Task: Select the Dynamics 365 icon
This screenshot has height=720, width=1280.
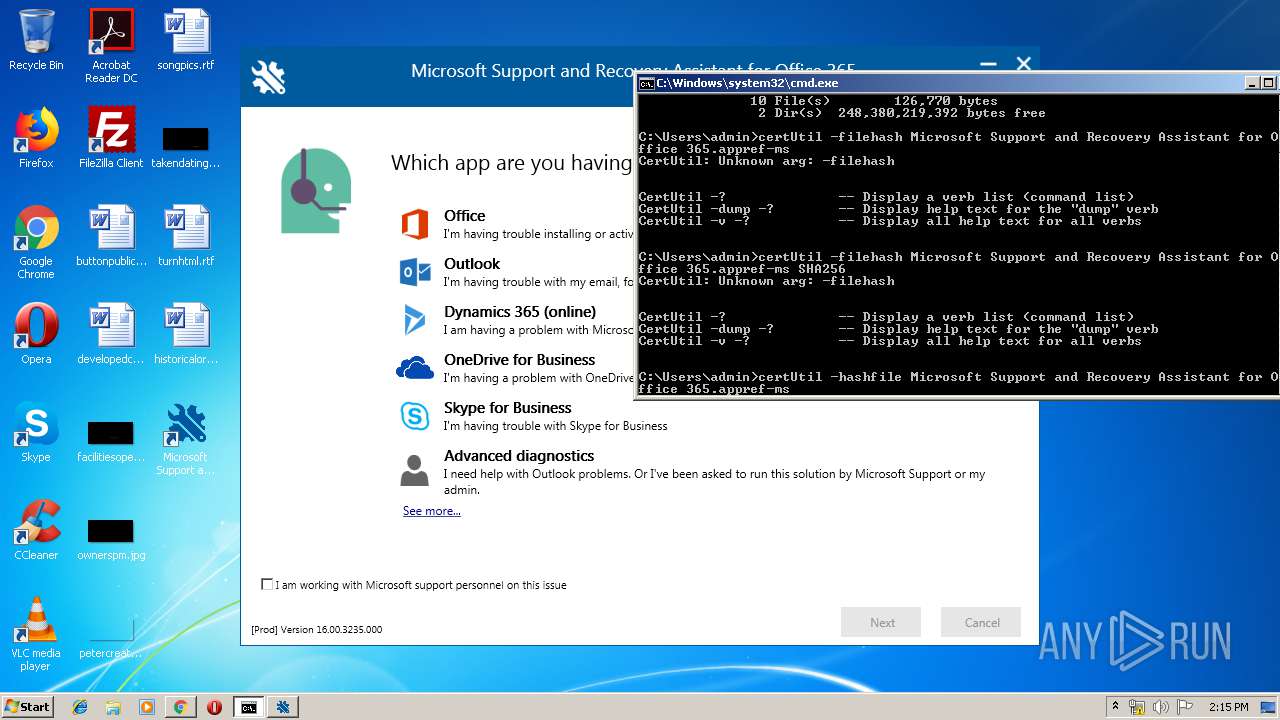Action: coord(415,320)
